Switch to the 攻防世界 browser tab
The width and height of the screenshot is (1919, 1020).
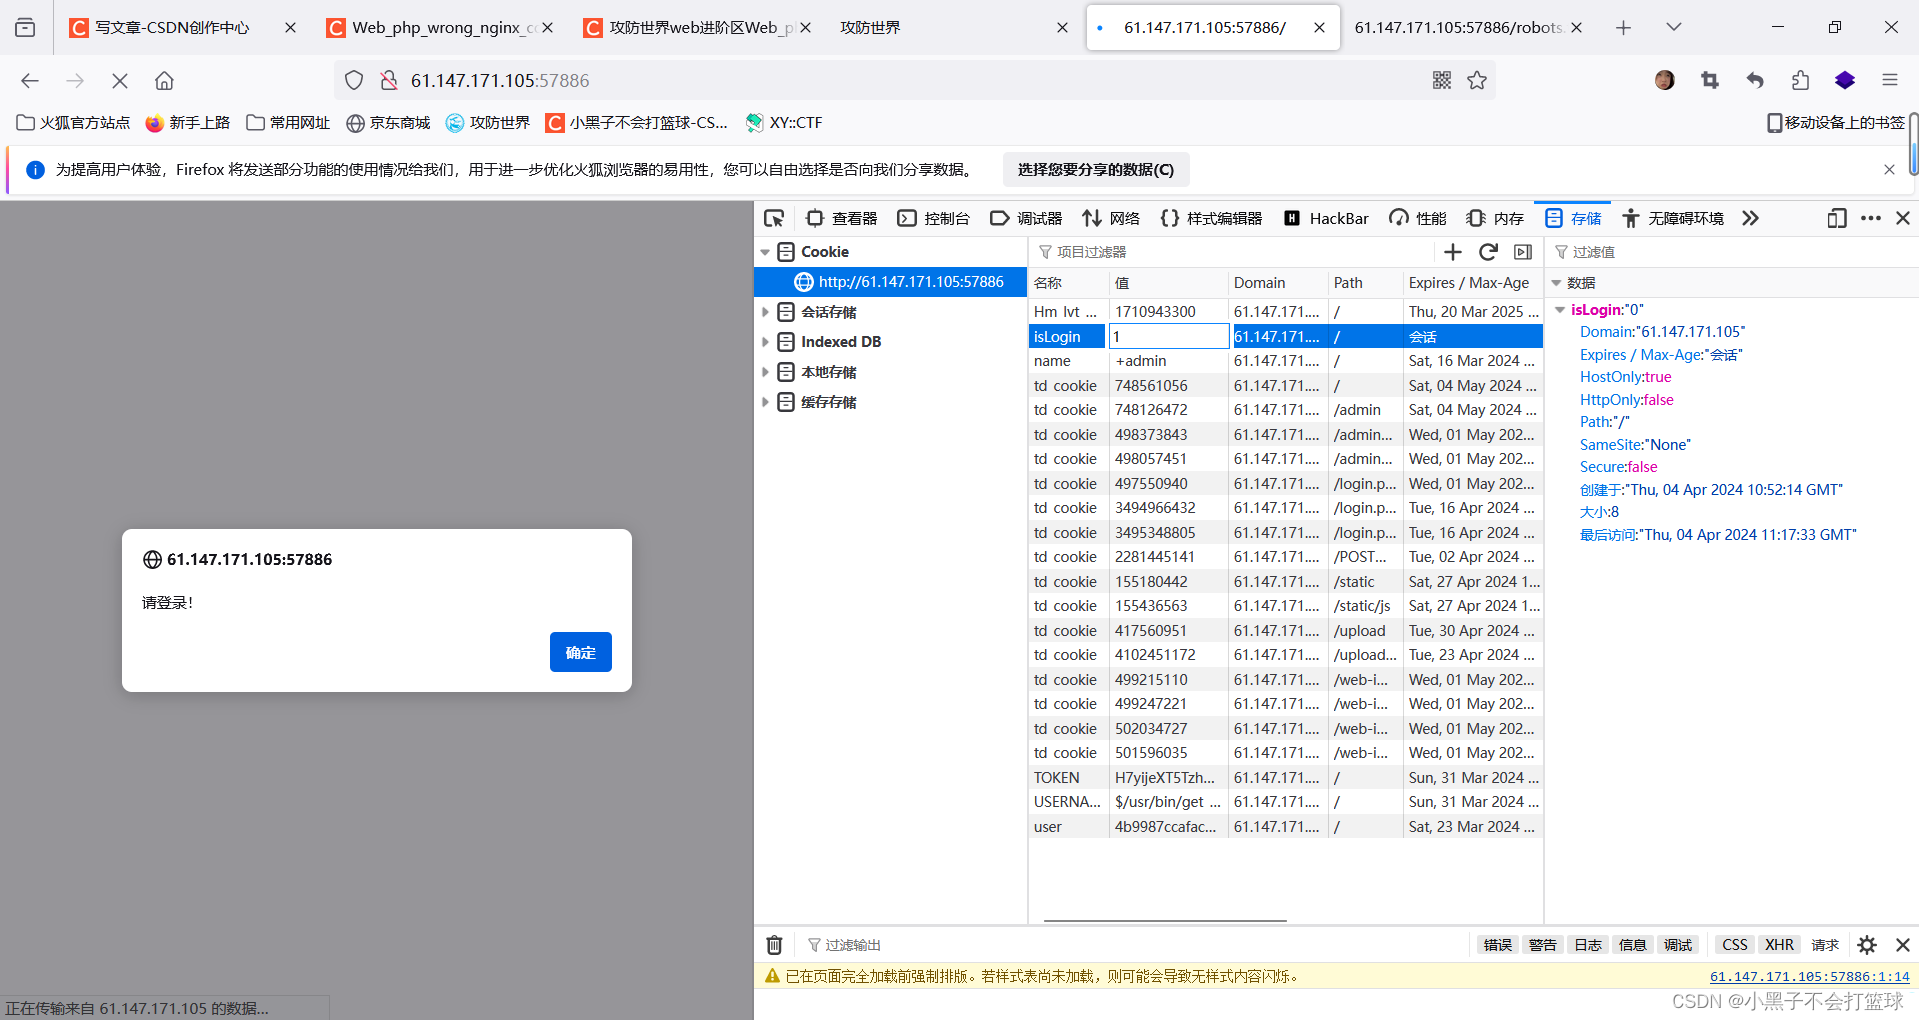coord(870,27)
